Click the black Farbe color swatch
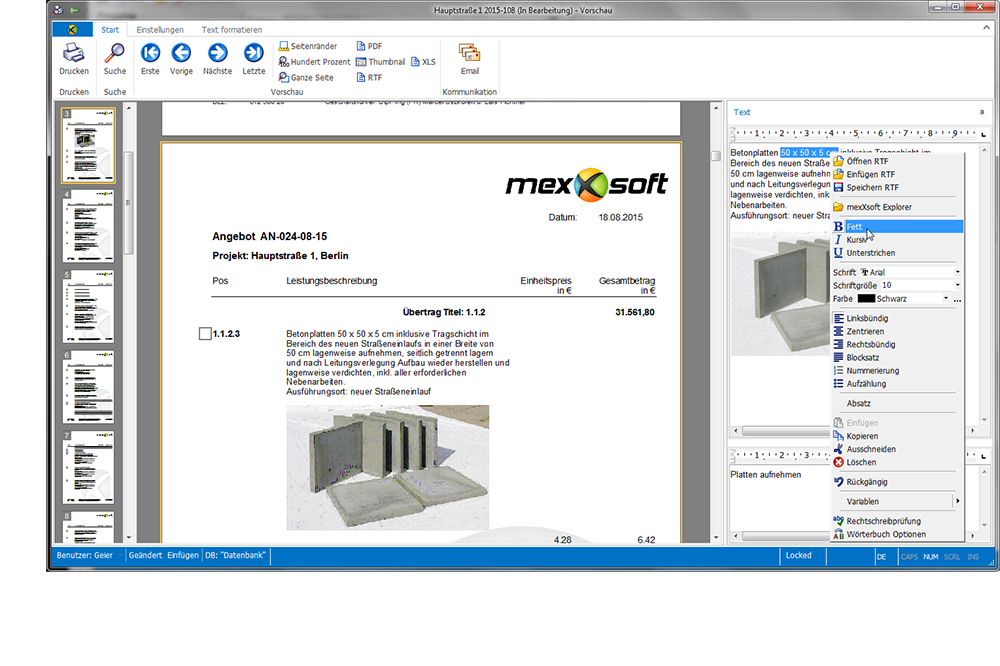Viewport: 1000px width, 666px height. click(866, 298)
